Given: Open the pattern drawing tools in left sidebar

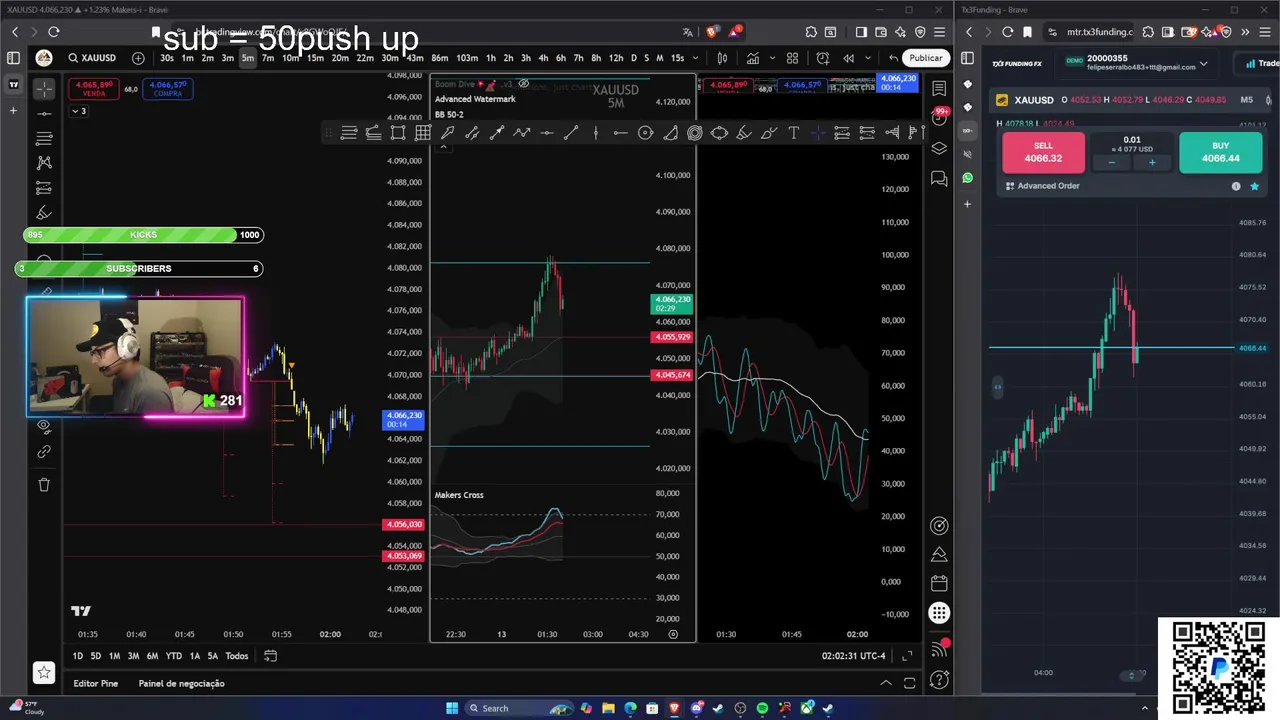Looking at the screenshot, I should [44, 162].
